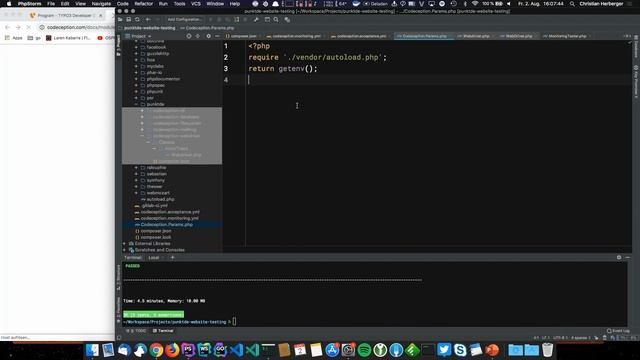Image resolution: width=640 pixels, height=360 pixels.
Task: Select composer.json in project tree
Action: (x=156, y=231)
